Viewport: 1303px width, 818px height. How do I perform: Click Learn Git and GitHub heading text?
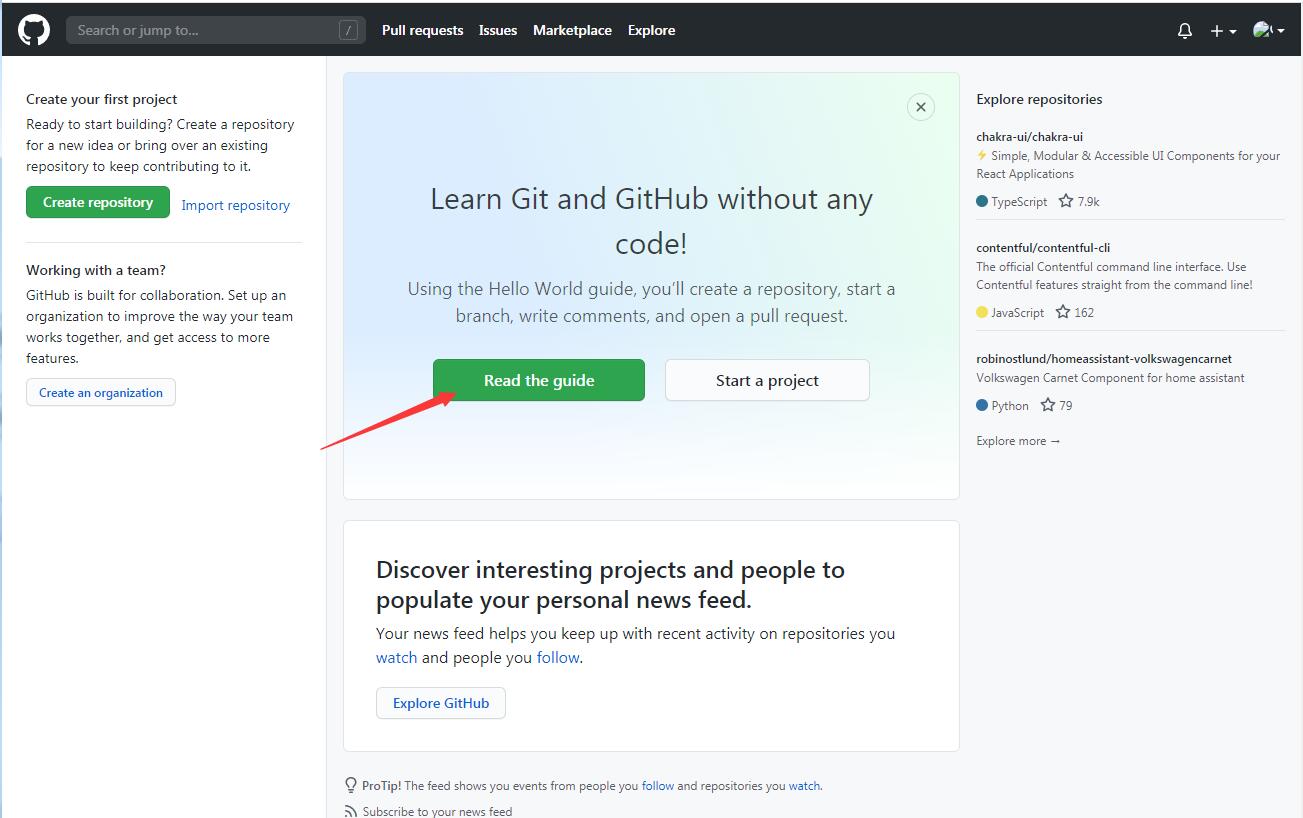(x=651, y=221)
